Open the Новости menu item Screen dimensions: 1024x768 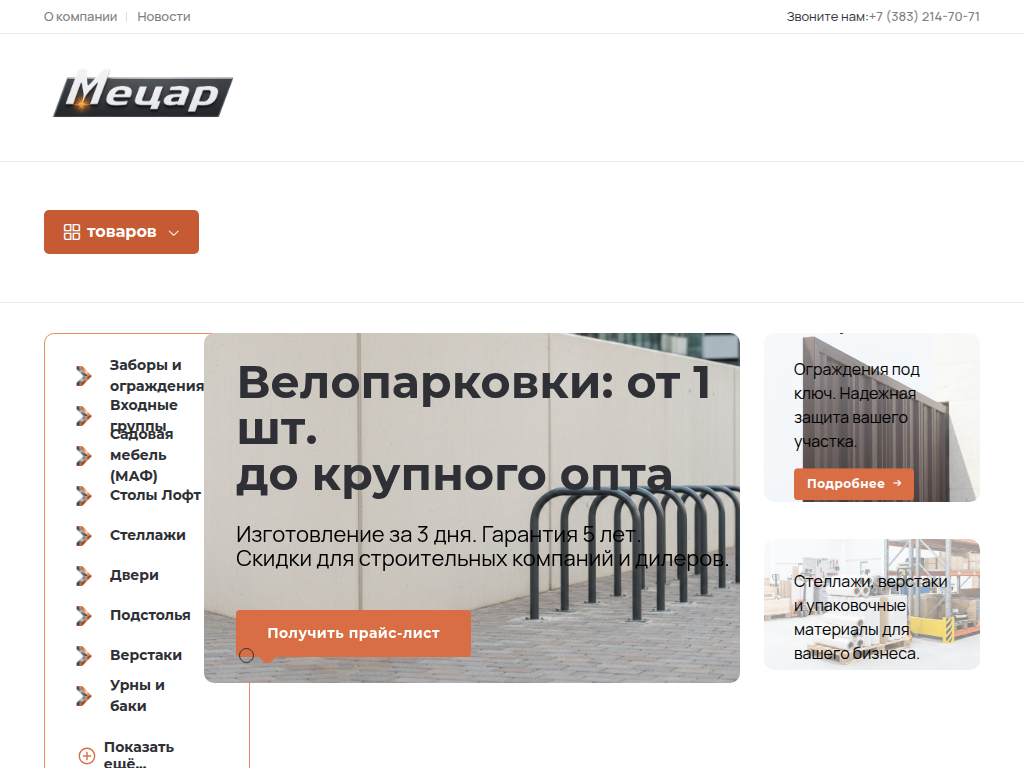(x=163, y=16)
